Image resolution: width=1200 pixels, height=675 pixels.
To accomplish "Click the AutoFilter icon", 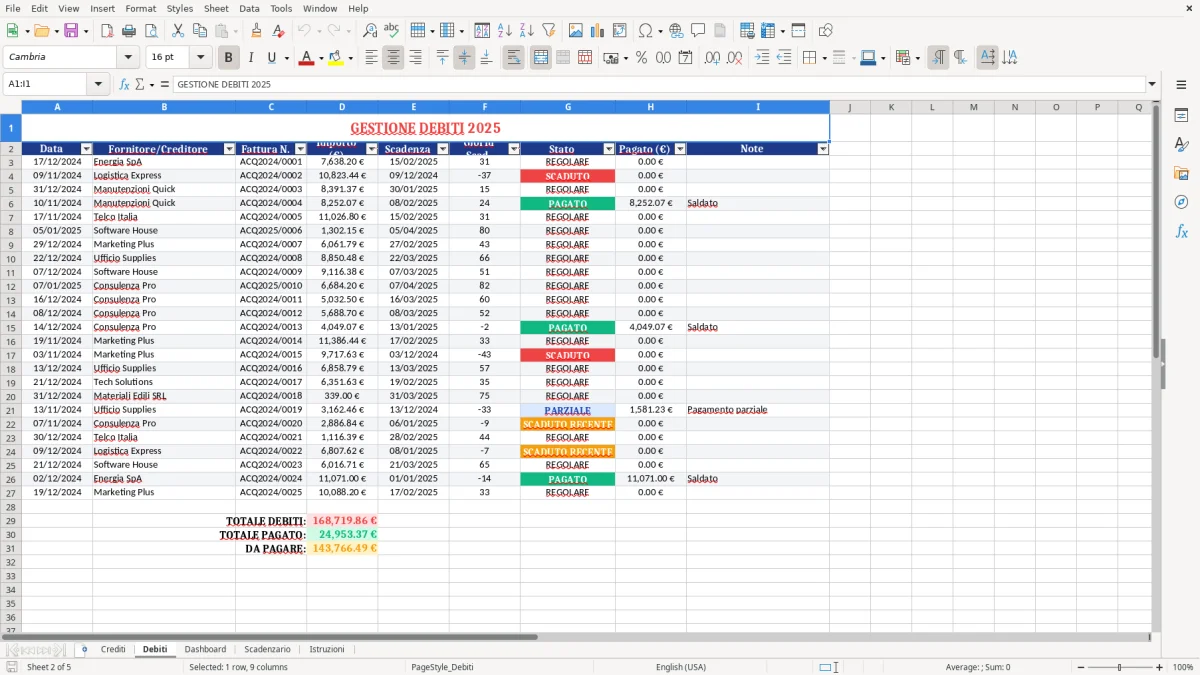I will (x=547, y=30).
